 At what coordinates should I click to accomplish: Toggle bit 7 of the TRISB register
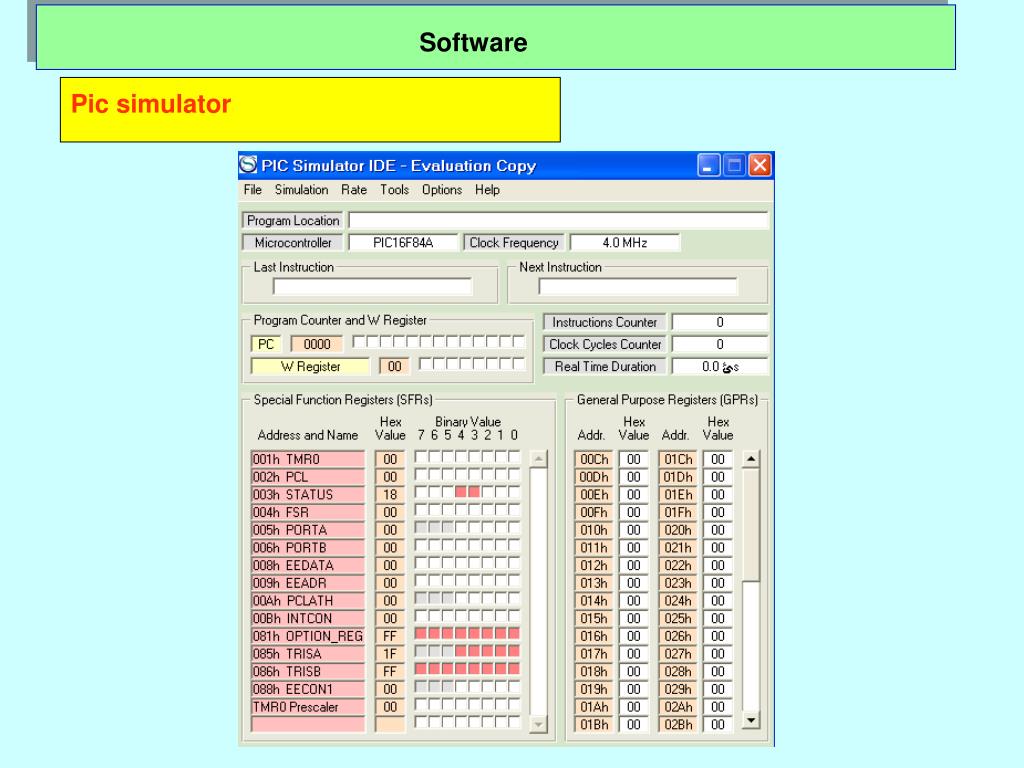coord(421,668)
